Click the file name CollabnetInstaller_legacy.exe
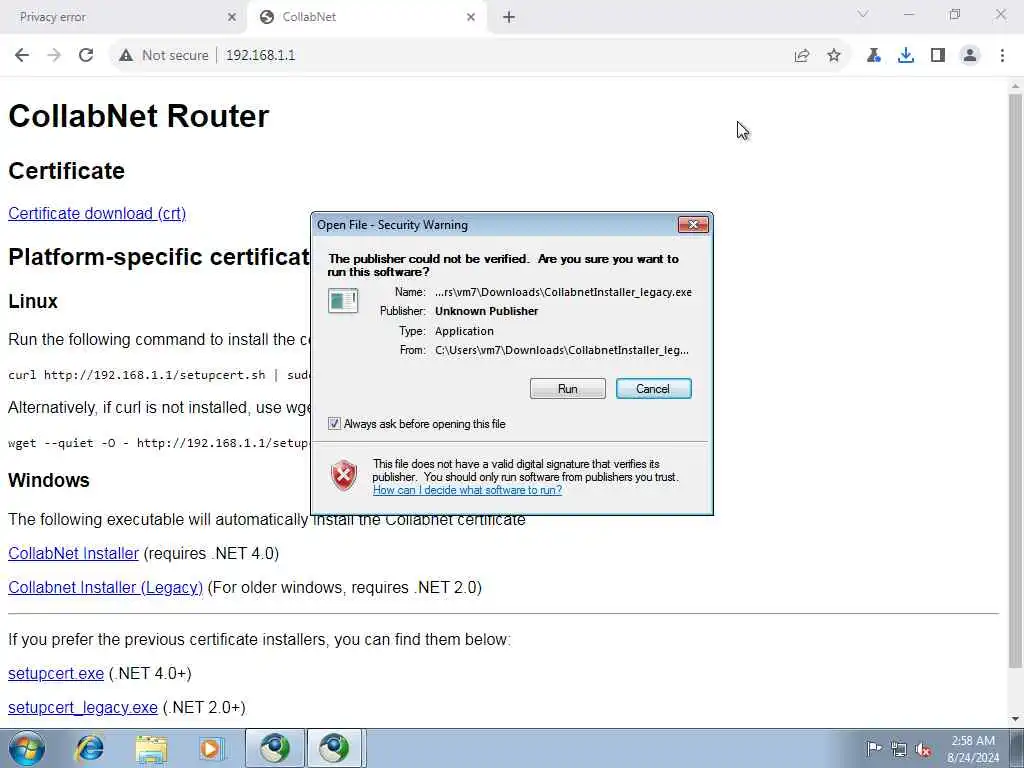The image size is (1024, 768). [x=564, y=292]
